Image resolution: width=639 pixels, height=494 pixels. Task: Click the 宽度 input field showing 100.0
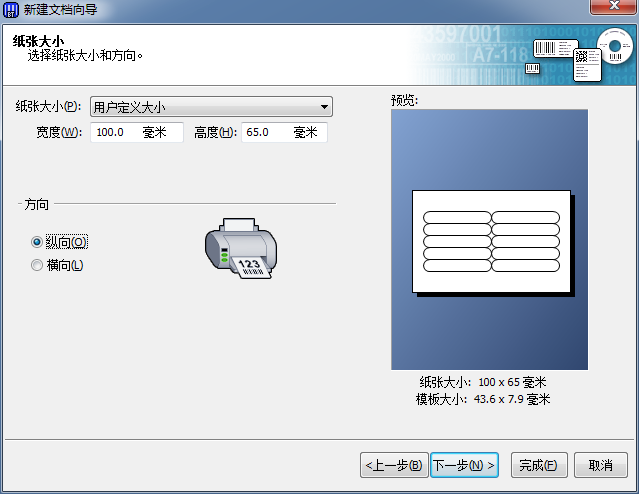coord(137,132)
